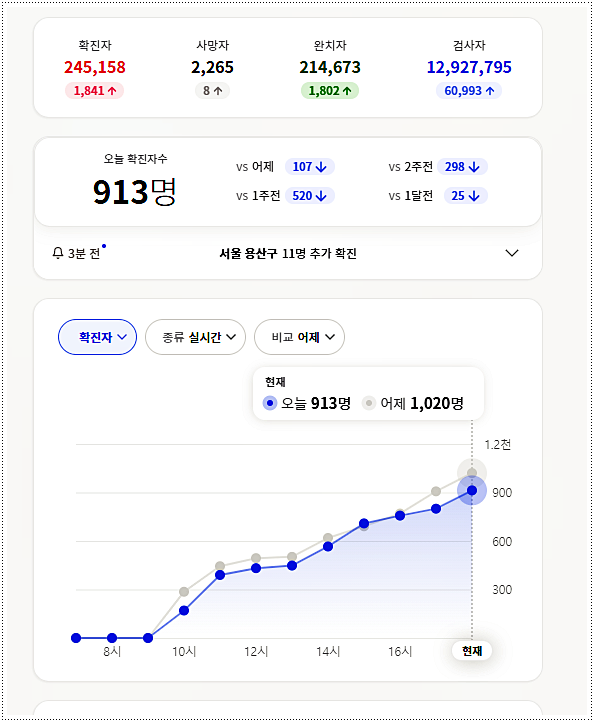Click yesterday's gray point at 현재
Screen dimensions: 594x722
472,472
